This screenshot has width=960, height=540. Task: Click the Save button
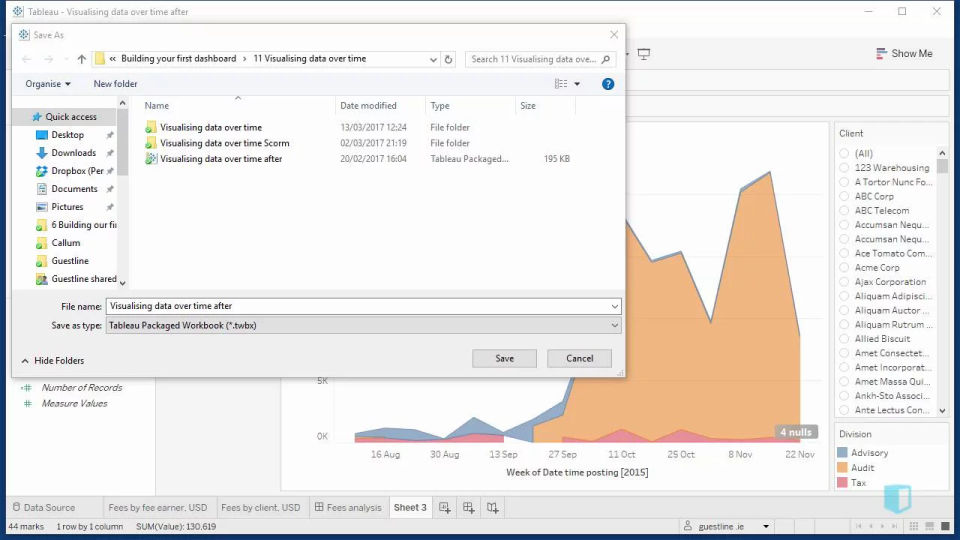(x=504, y=358)
